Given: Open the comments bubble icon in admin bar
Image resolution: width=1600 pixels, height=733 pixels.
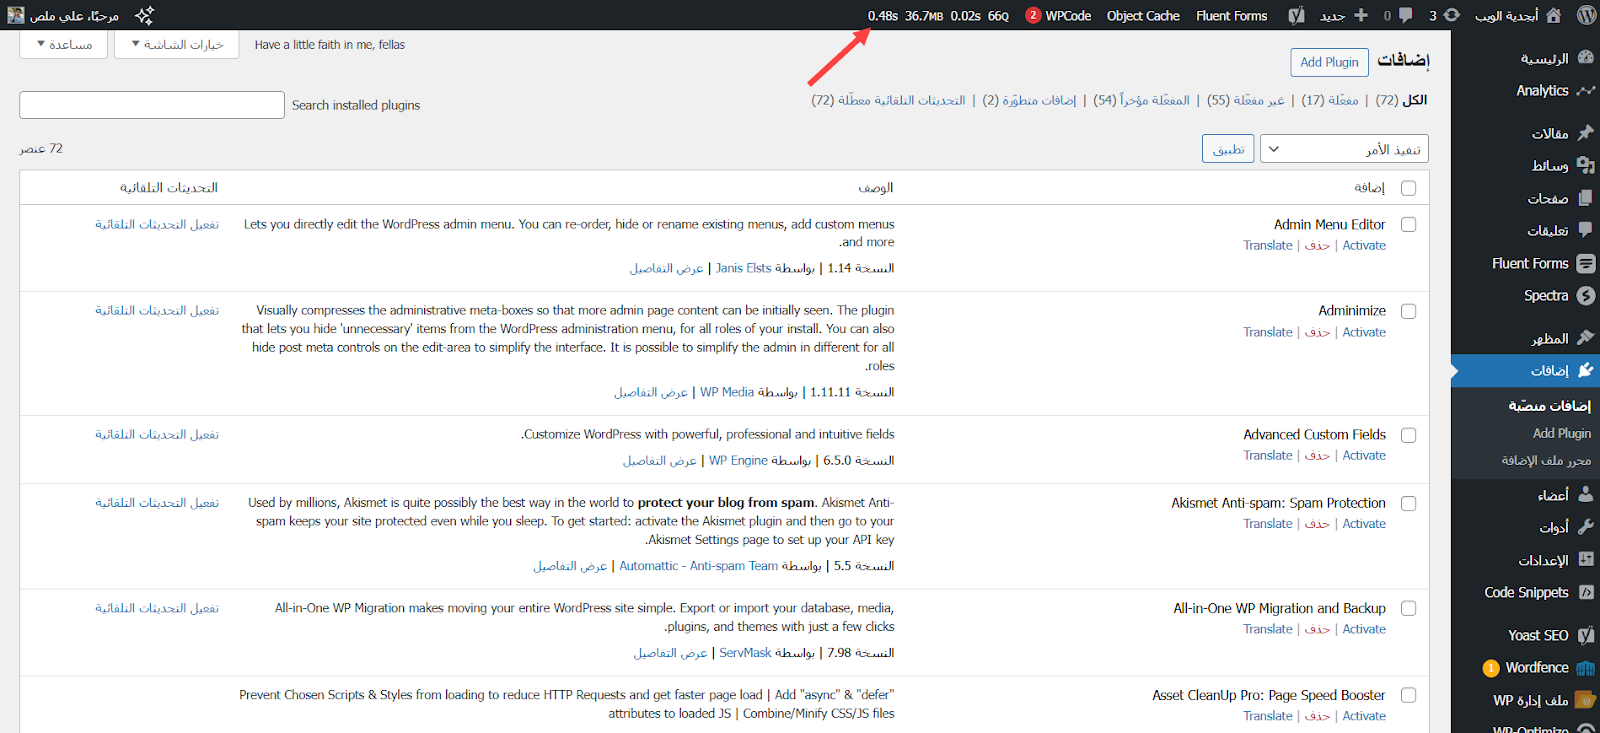Looking at the screenshot, I should coord(1405,15).
